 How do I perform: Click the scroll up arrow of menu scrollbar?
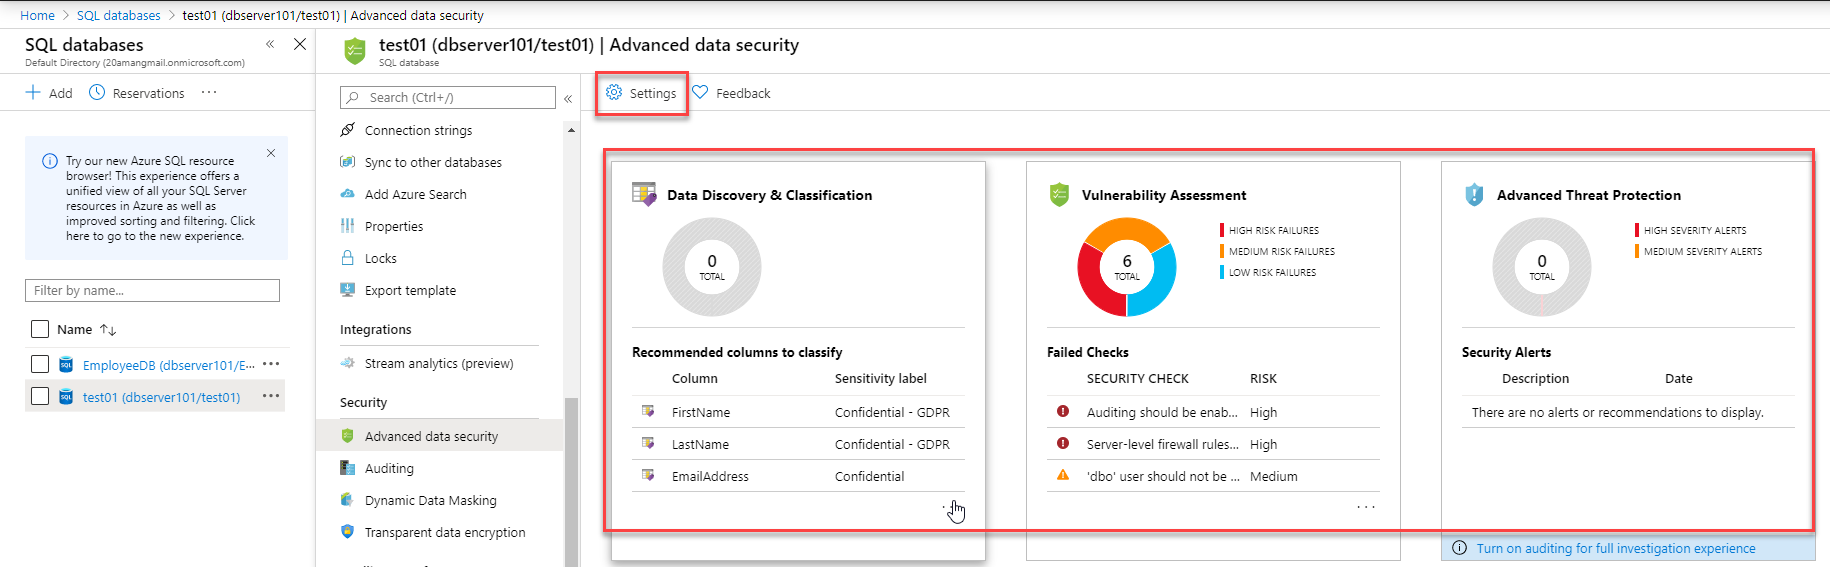pyautogui.click(x=571, y=130)
